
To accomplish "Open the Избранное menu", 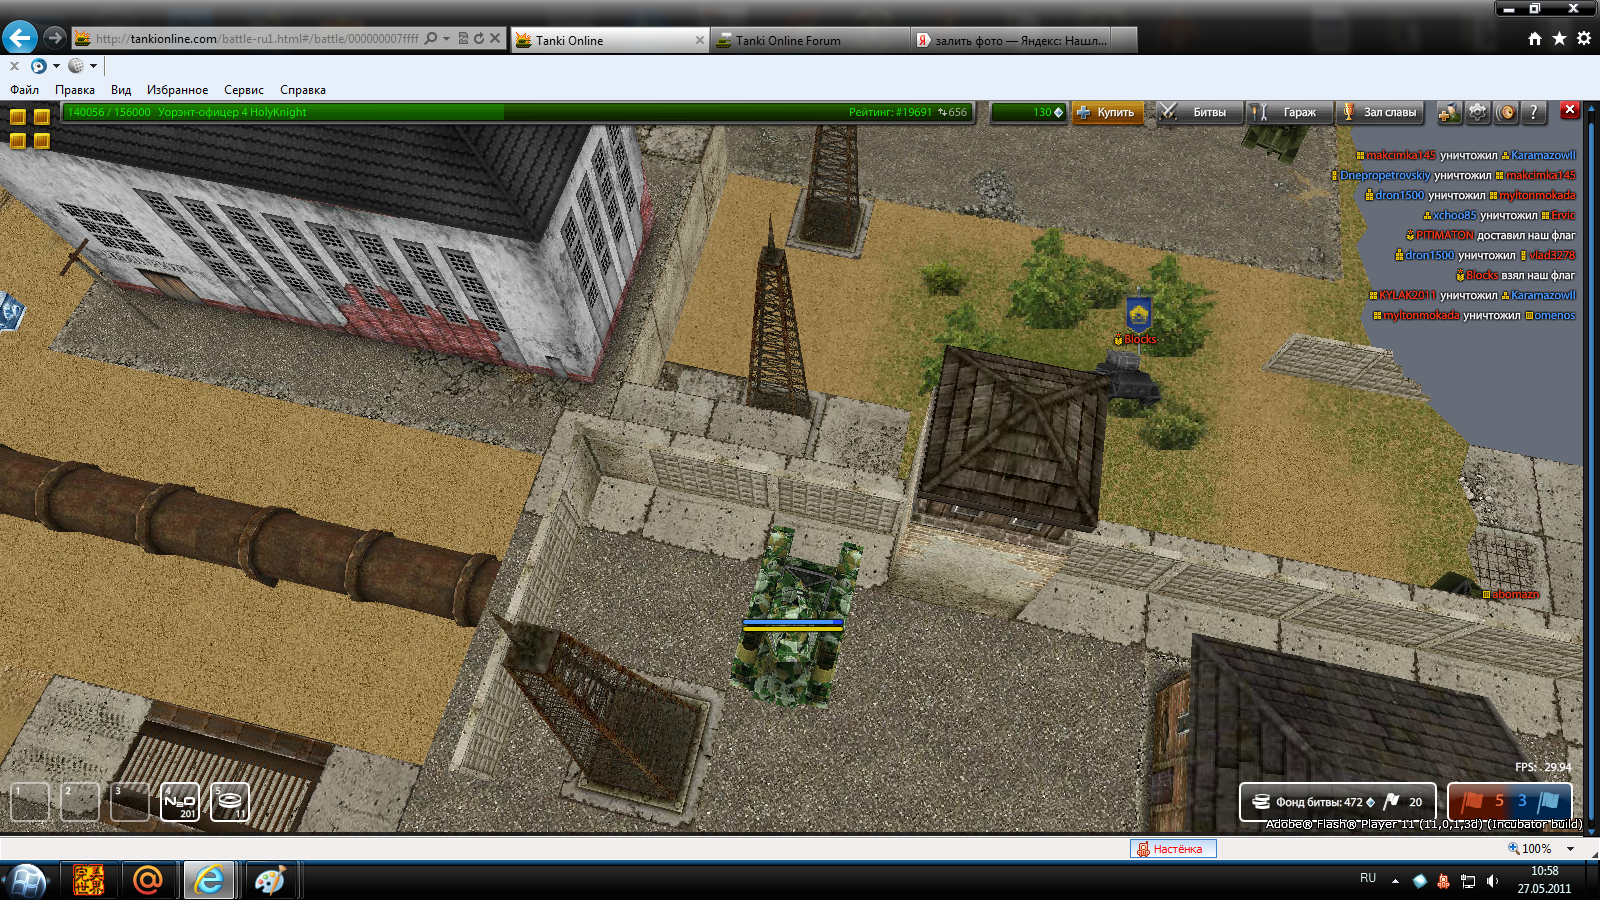I will (x=178, y=90).
